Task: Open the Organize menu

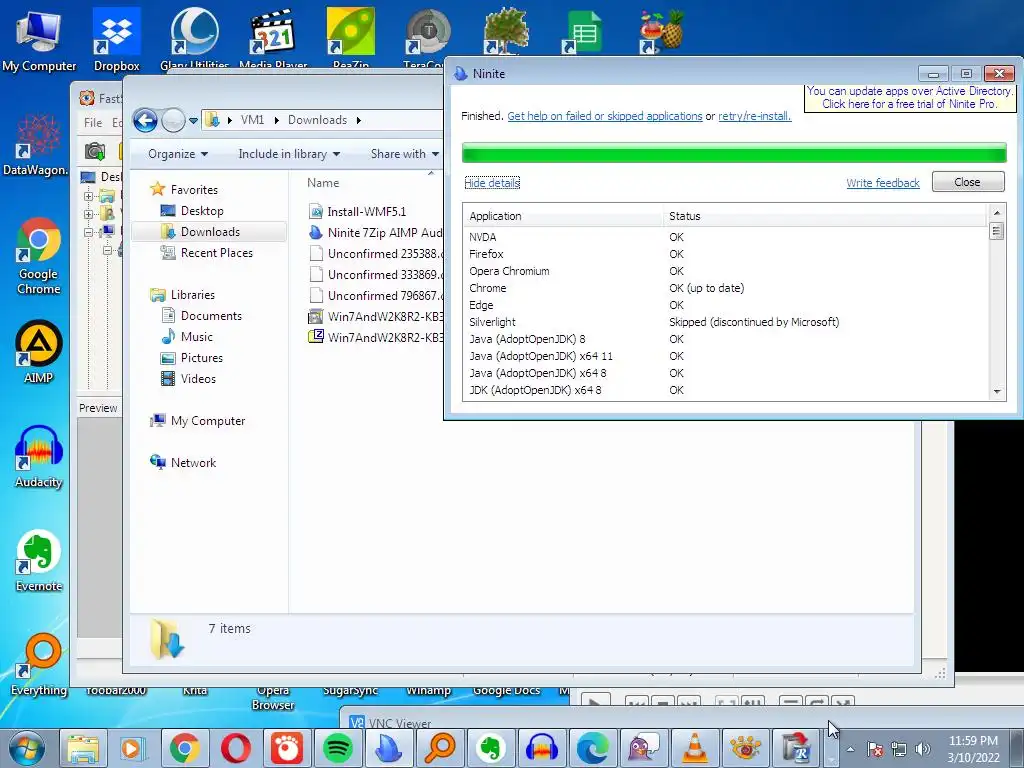Action: (x=178, y=154)
